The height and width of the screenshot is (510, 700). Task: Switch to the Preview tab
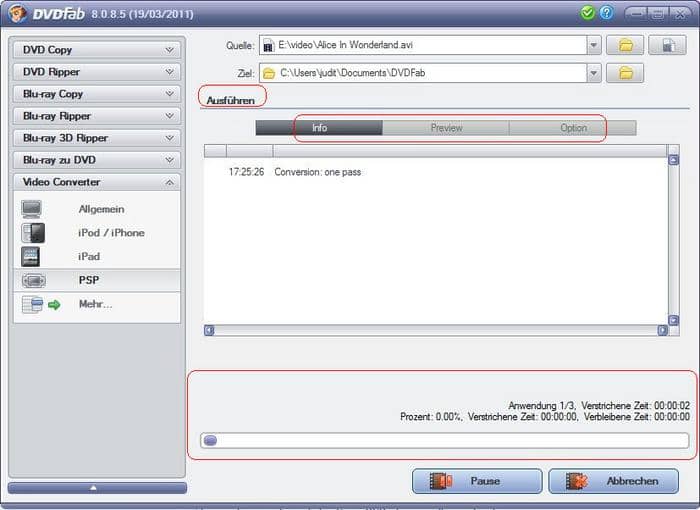pyautogui.click(x=446, y=128)
